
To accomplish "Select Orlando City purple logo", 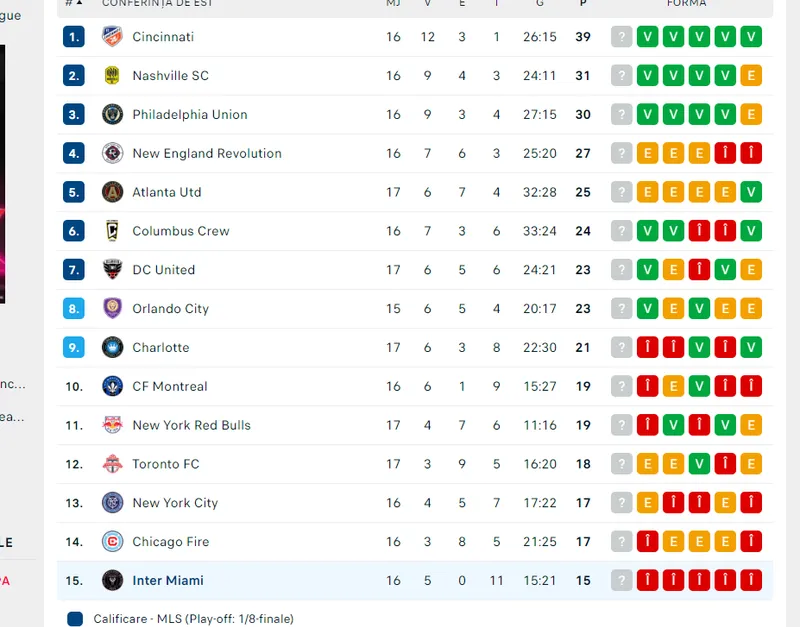I will (x=112, y=308).
